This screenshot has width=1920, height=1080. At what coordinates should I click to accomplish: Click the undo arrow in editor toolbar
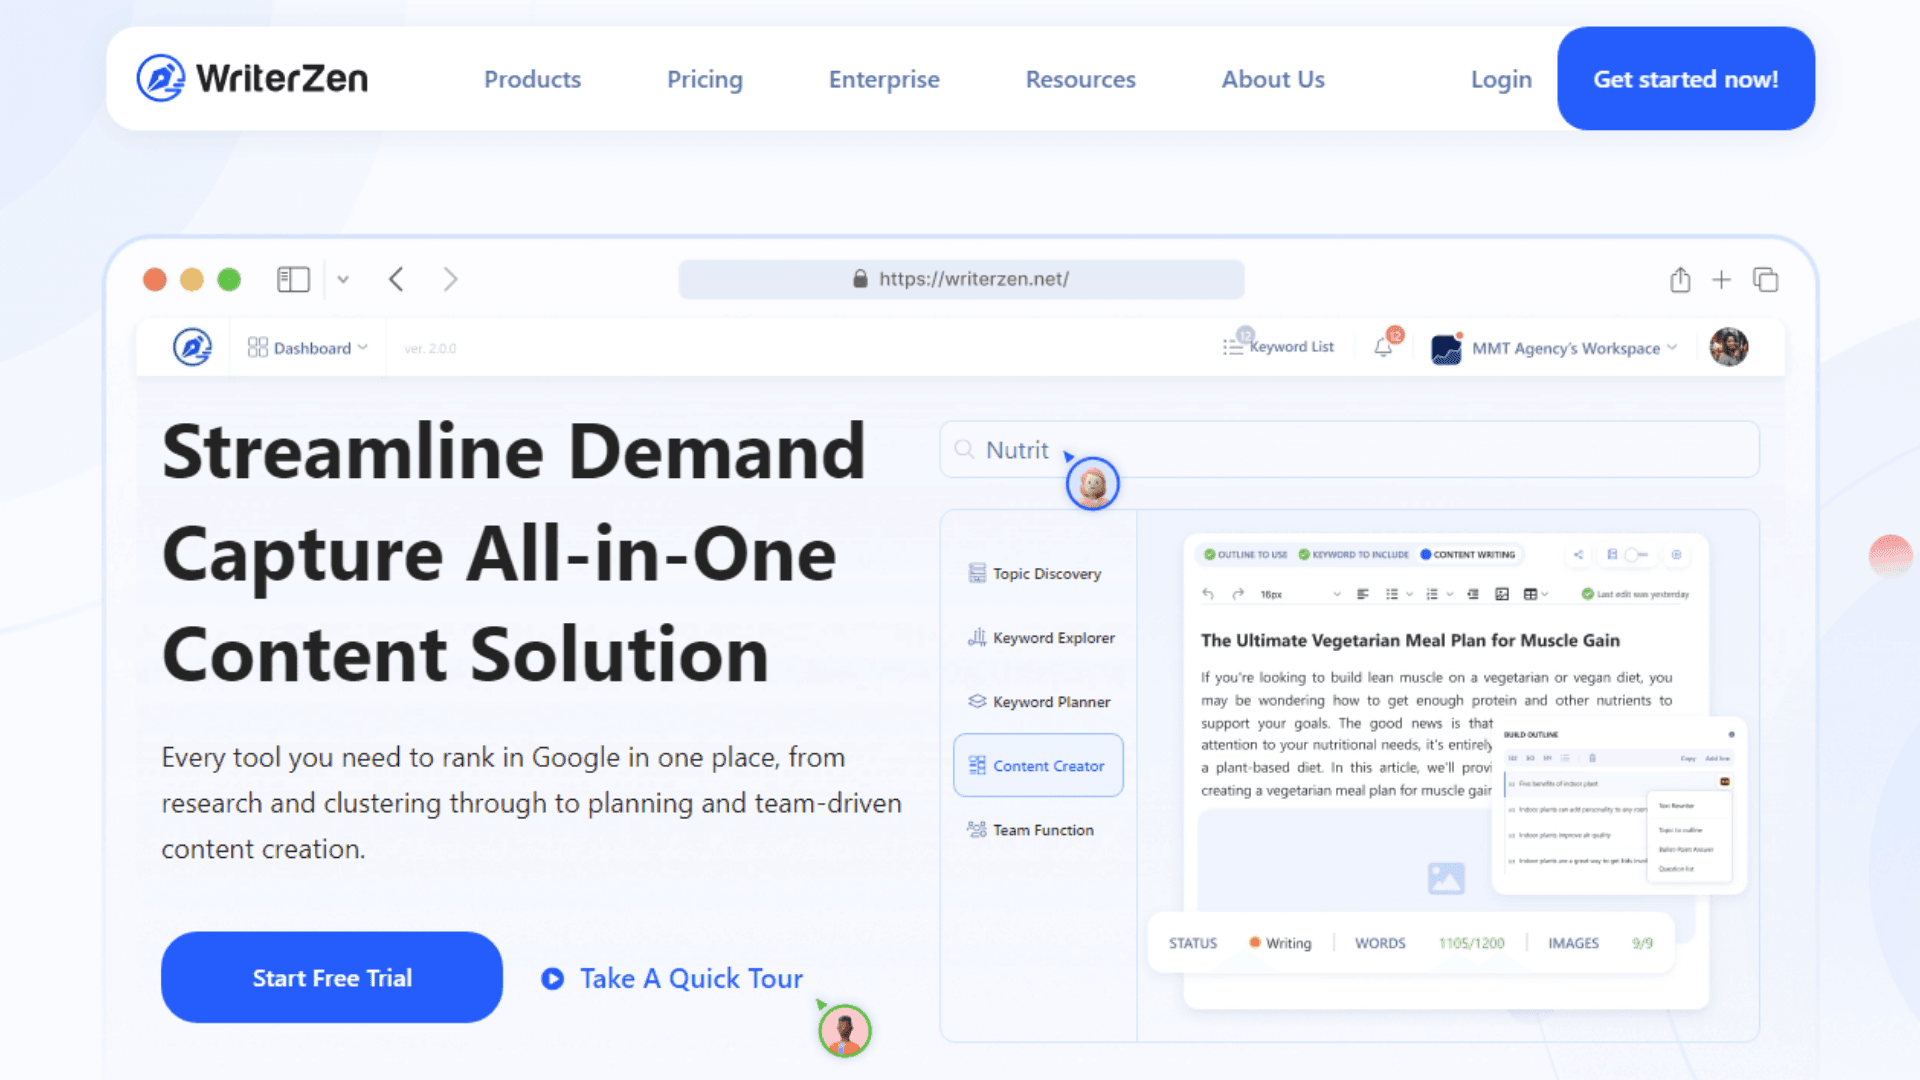1208,594
